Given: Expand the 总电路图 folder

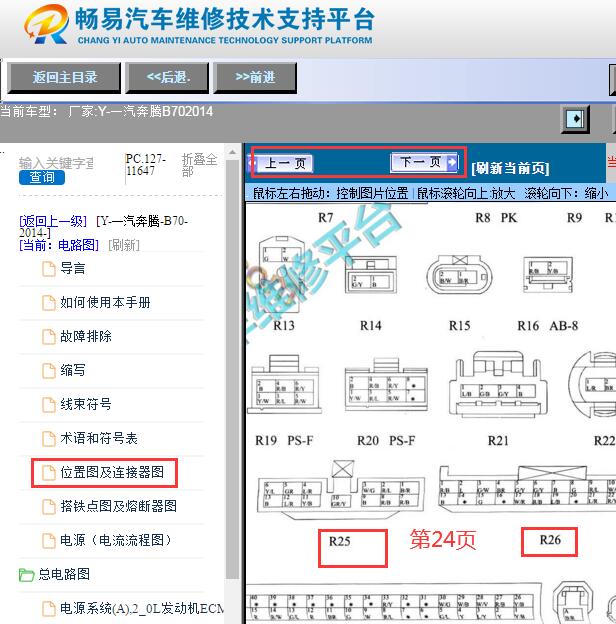Looking at the screenshot, I should (64, 574).
